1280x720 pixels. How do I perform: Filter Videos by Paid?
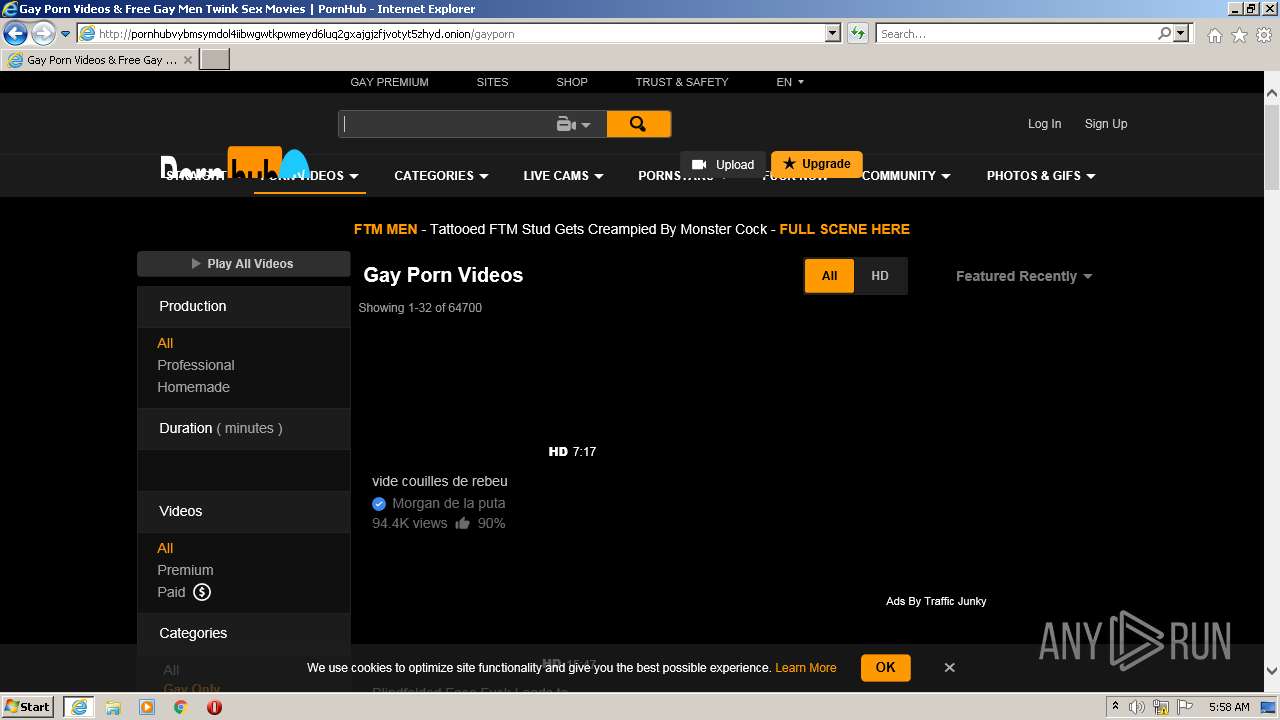click(x=171, y=592)
